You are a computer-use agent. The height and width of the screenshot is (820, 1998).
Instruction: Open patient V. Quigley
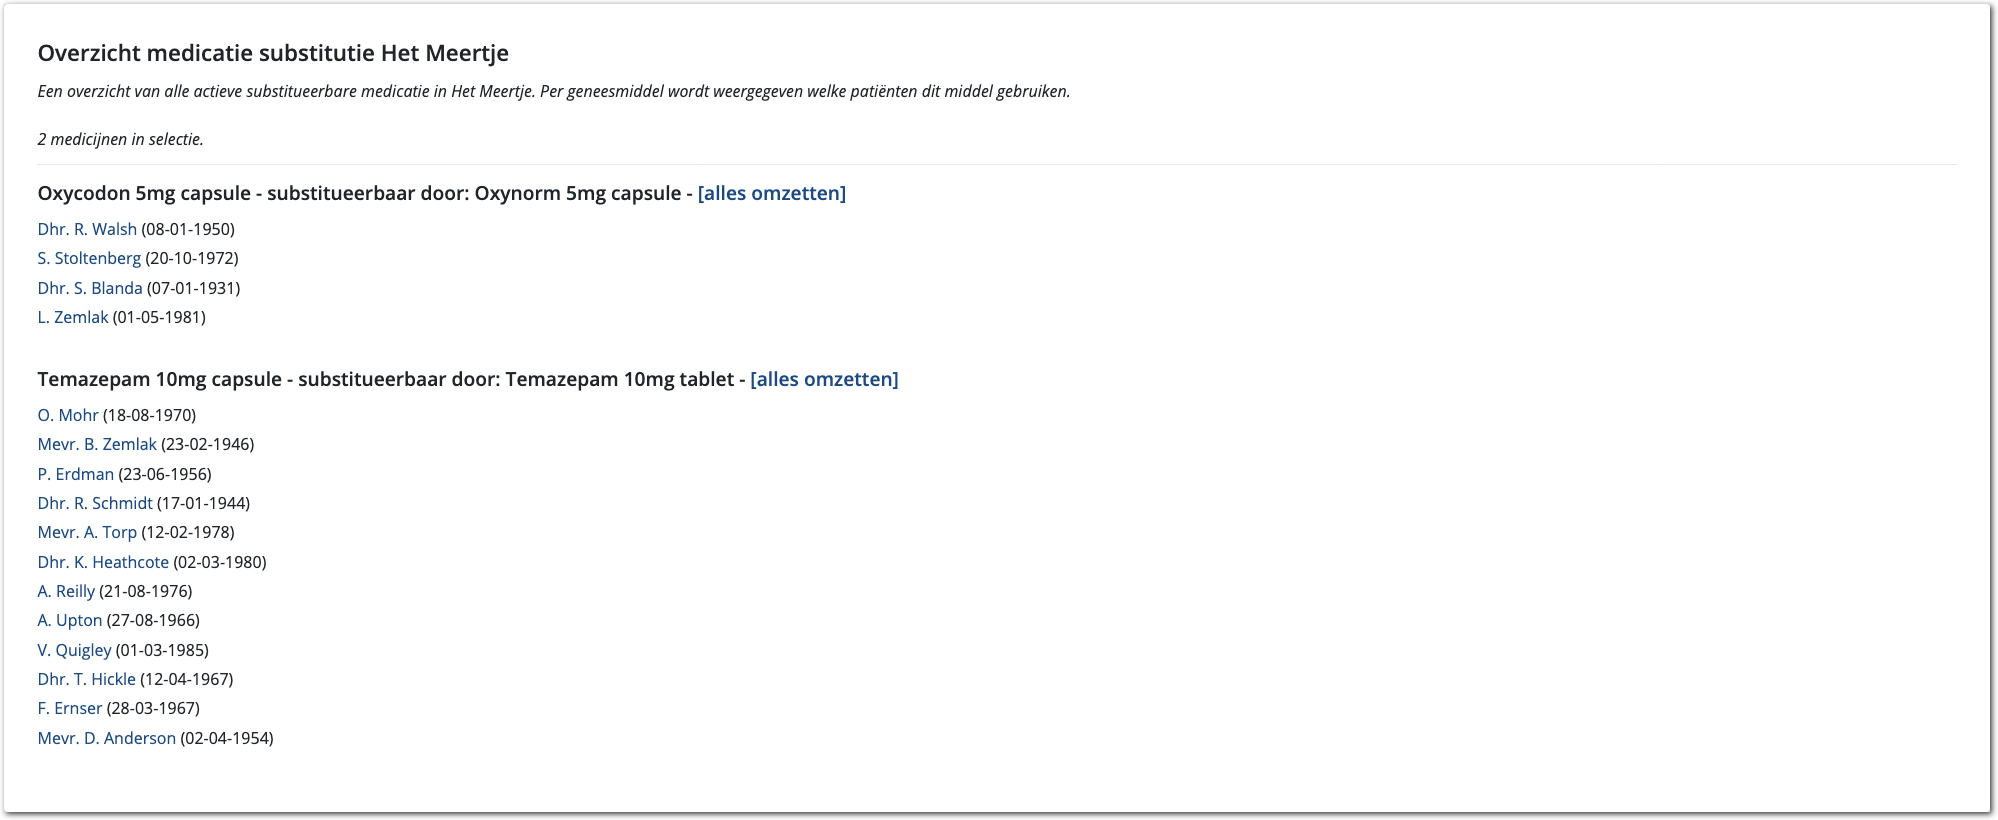click(75, 650)
